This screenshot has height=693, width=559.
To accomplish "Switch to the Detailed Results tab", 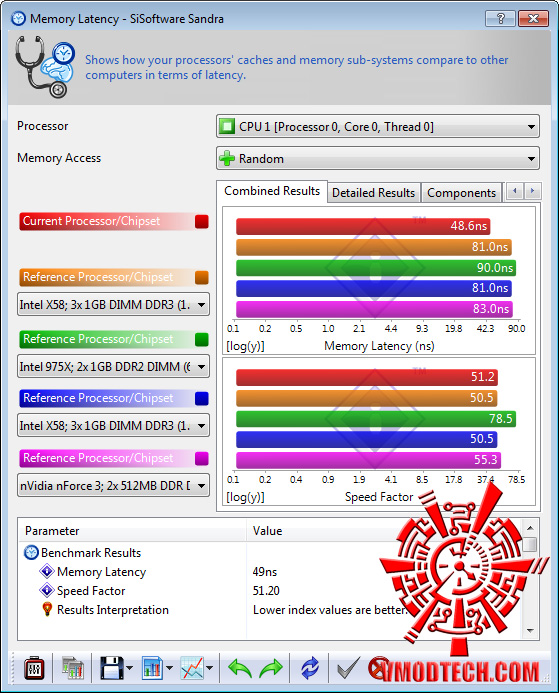I will (x=373, y=193).
